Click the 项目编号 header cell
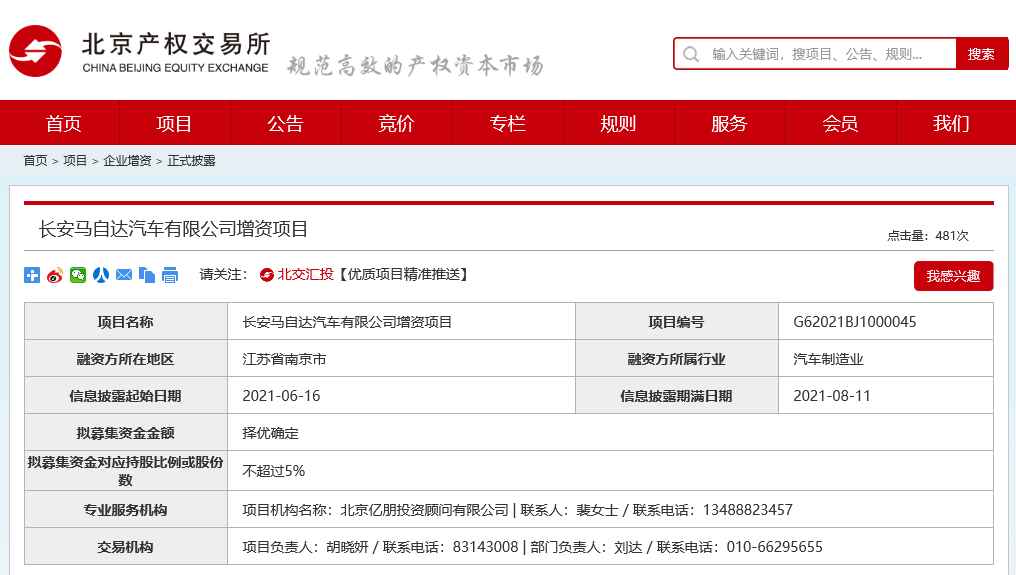The width and height of the screenshot is (1016, 575). point(676,322)
